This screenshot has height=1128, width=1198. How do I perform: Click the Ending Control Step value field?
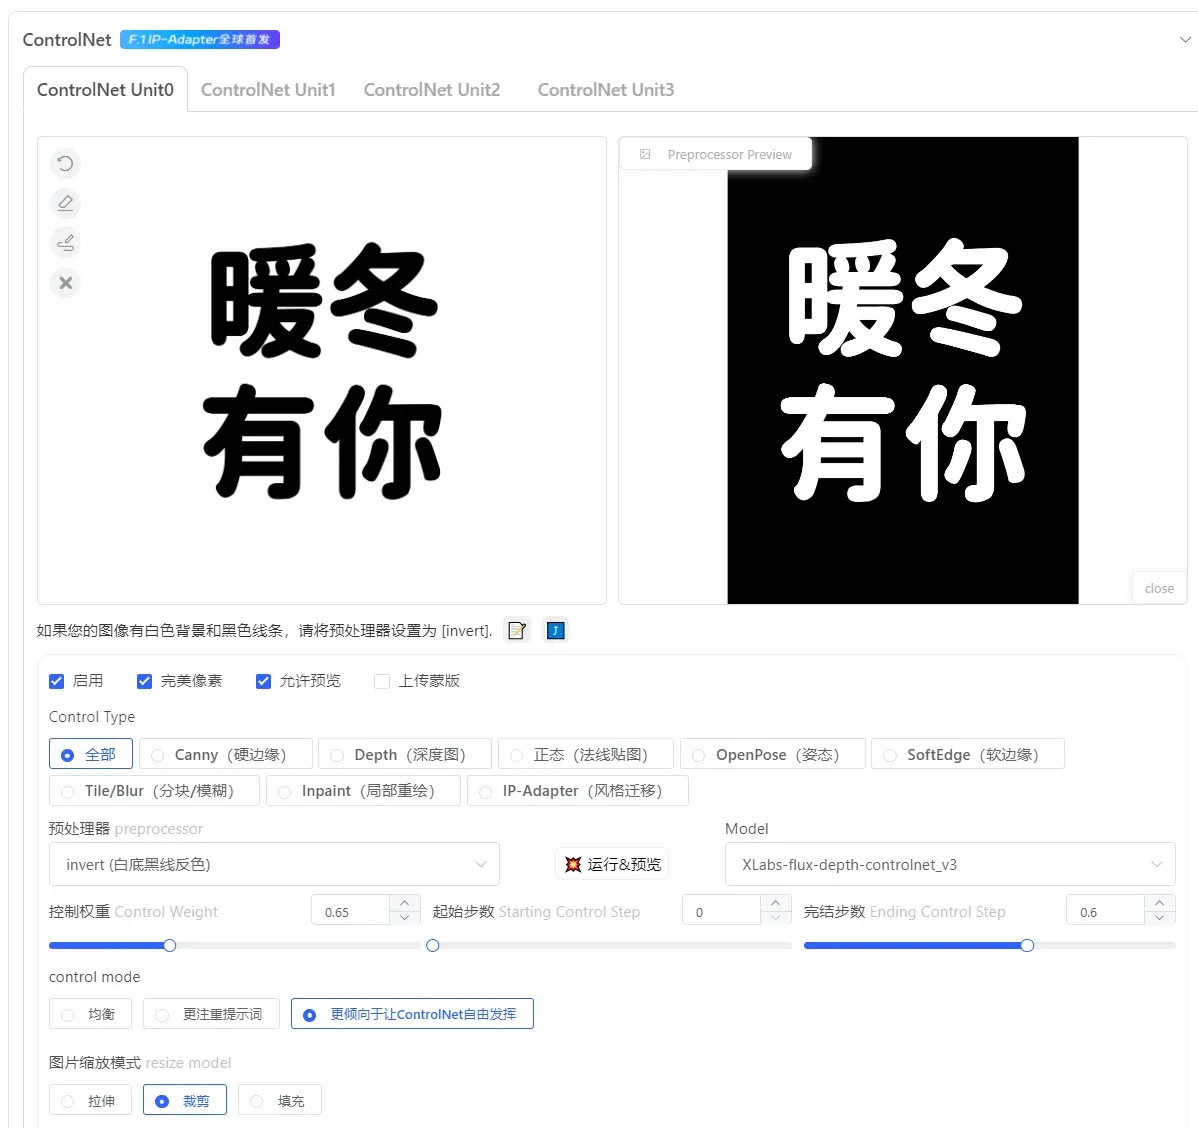[1105, 912]
